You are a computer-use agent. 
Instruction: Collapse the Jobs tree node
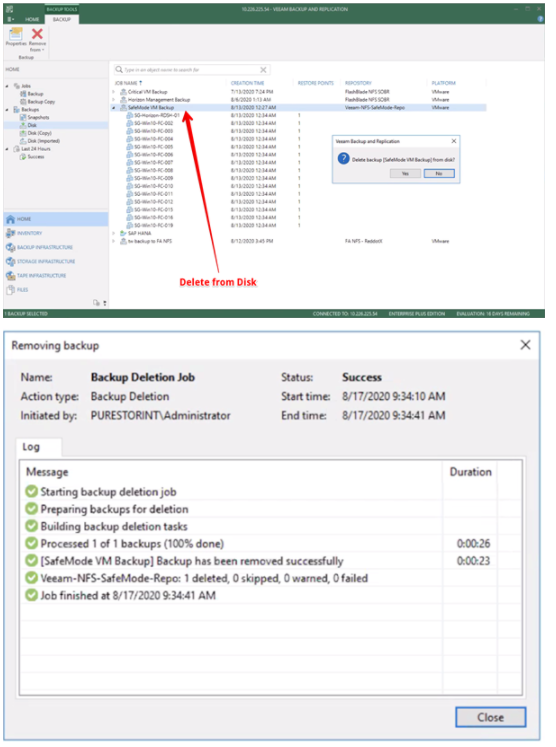pyautogui.click(x=7, y=86)
